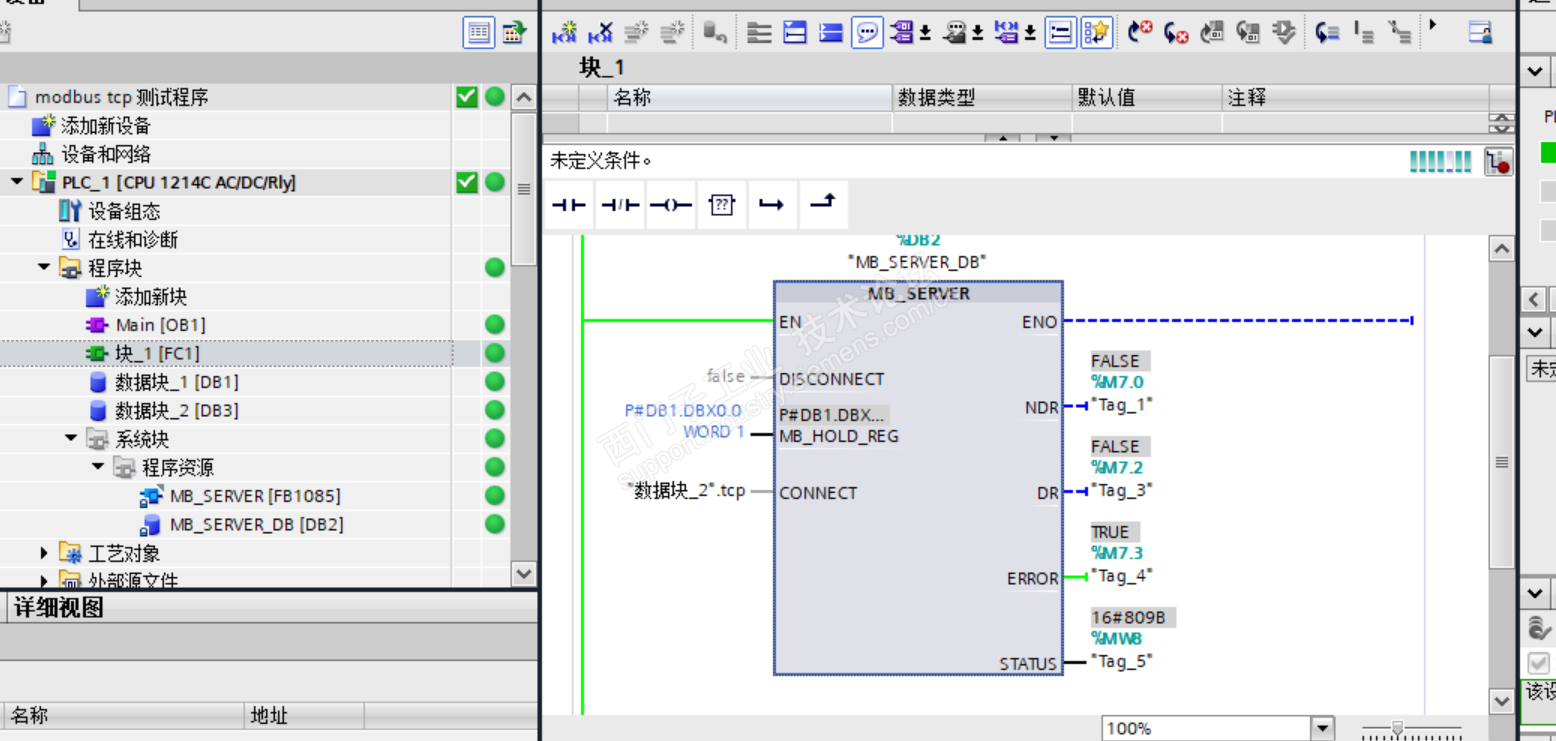Click the editor vertical scrollbar down arrow
The width and height of the screenshot is (1556, 741).
click(x=1501, y=701)
